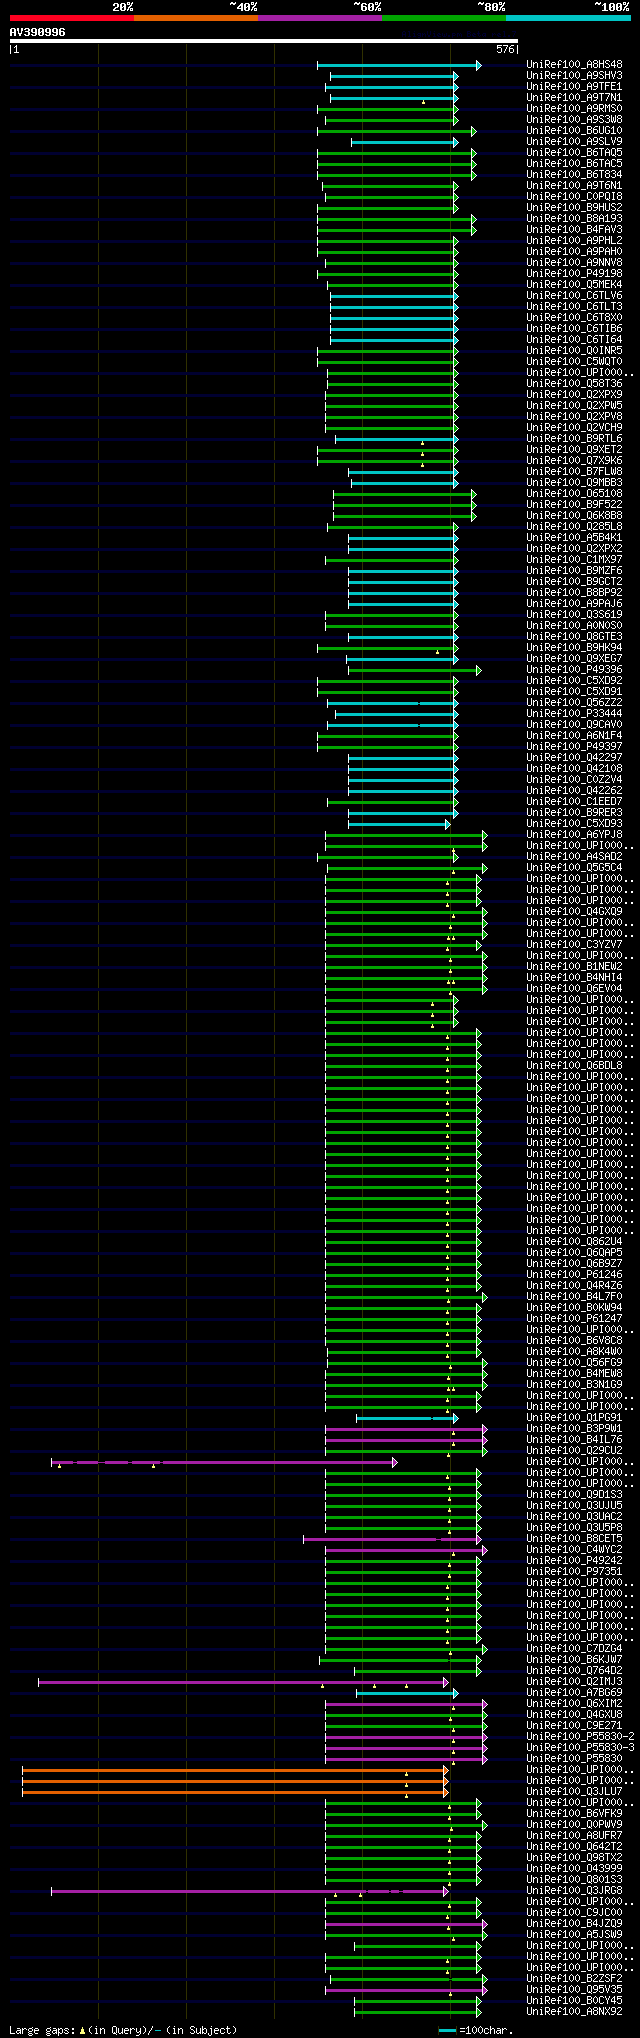The image size is (640, 2038).
Task: Select UniRef100_A6YPJ8 in the list
Action: click(575, 835)
